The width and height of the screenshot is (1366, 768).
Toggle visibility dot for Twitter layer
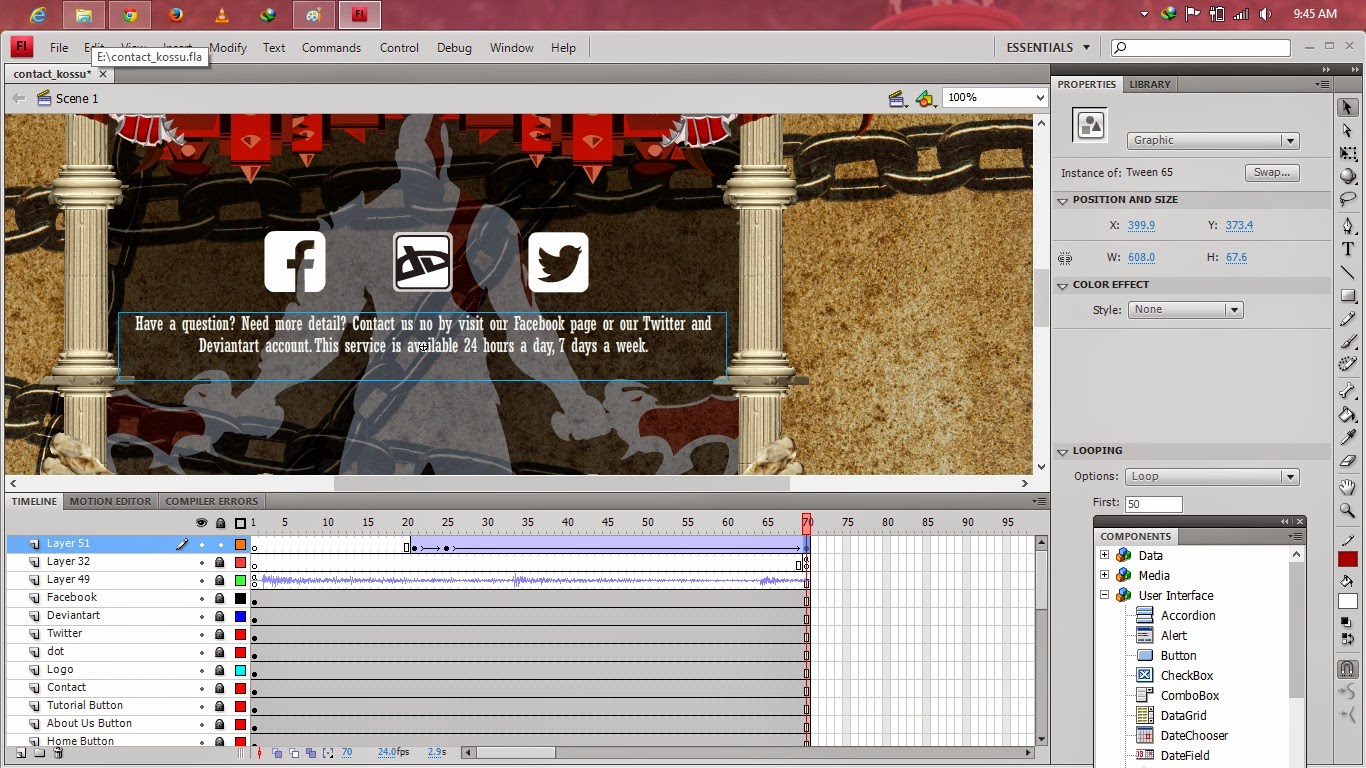point(202,634)
